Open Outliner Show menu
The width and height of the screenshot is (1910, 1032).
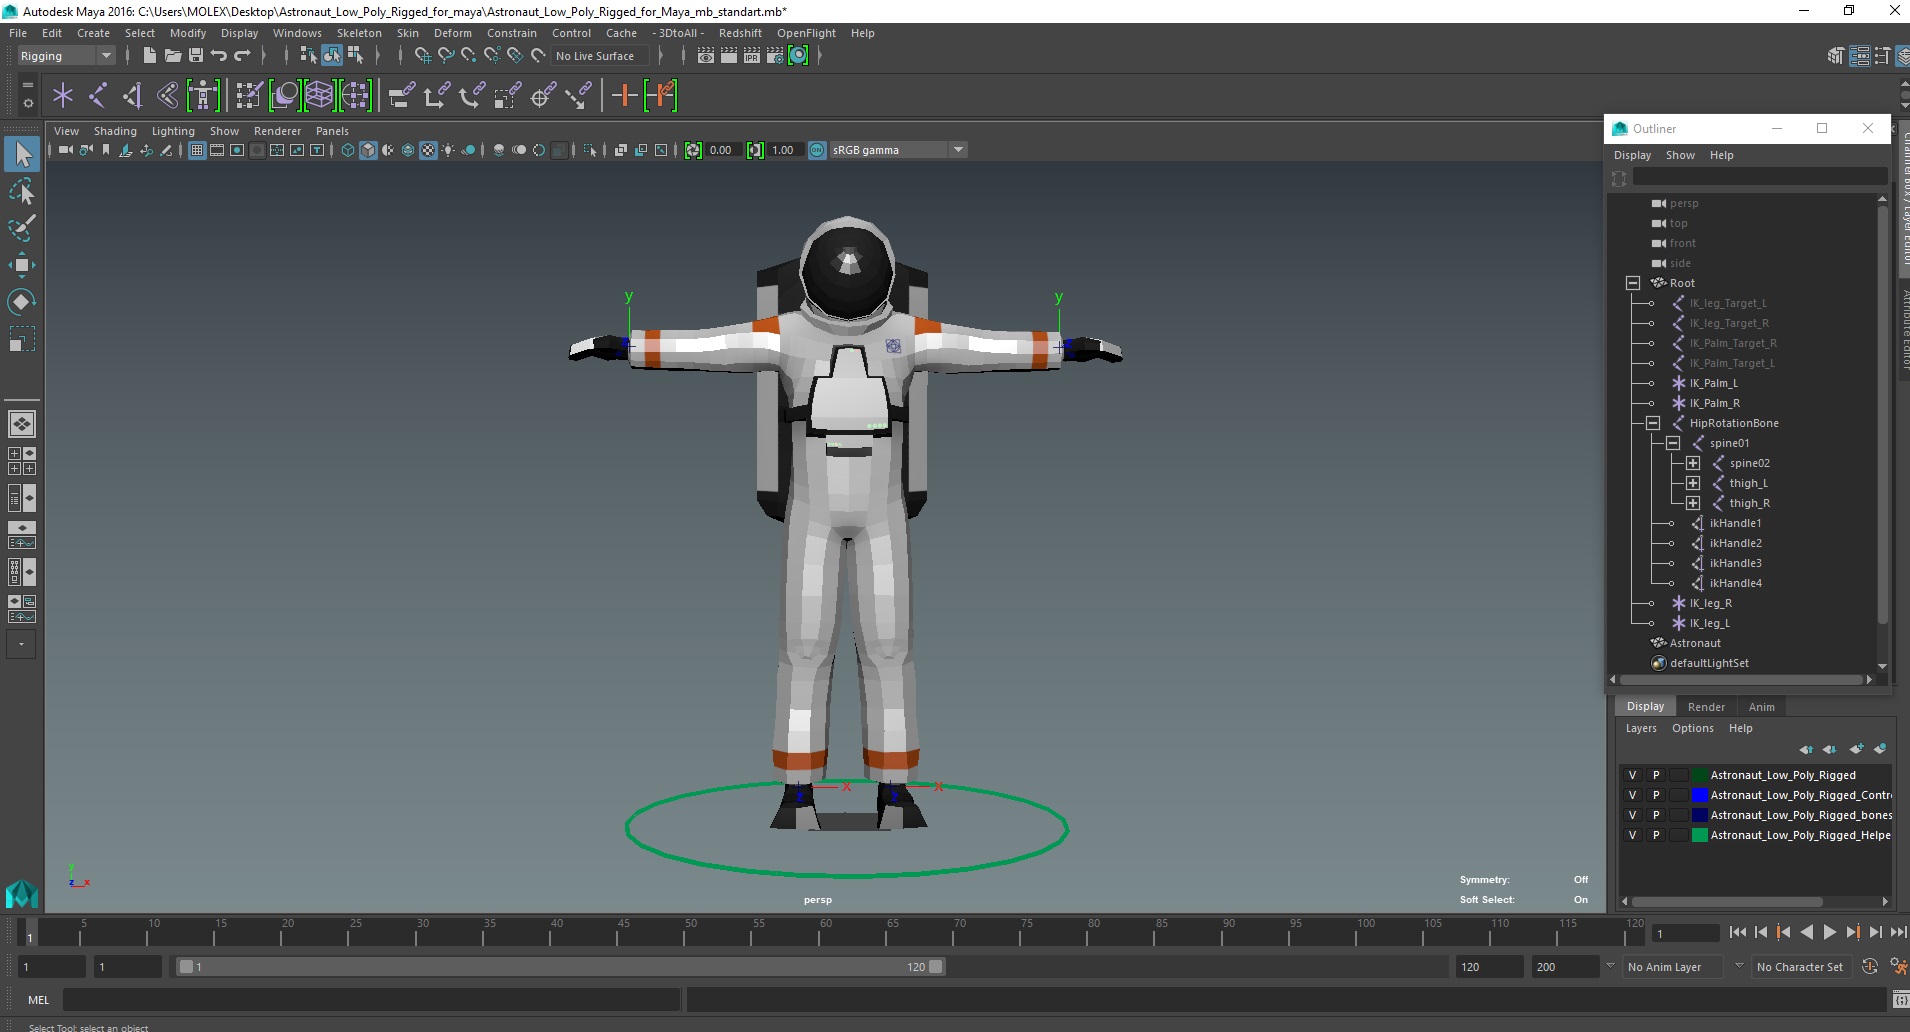pyautogui.click(x=1680, y=155)
